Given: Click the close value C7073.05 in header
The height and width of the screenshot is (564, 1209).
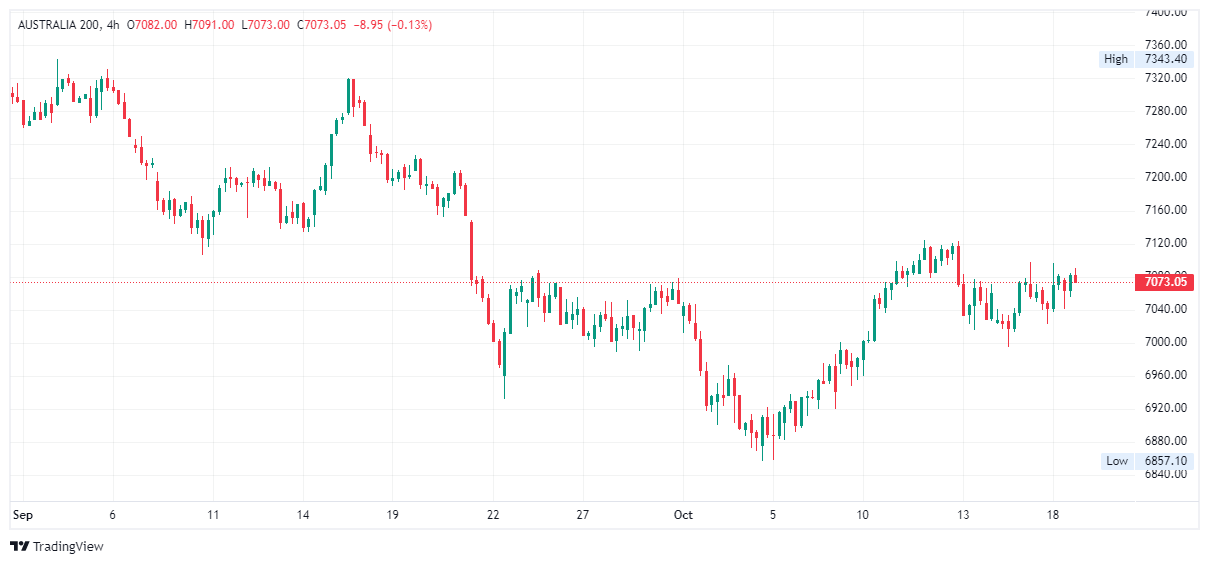Looking at the screenshot, I should pos(321,24).
